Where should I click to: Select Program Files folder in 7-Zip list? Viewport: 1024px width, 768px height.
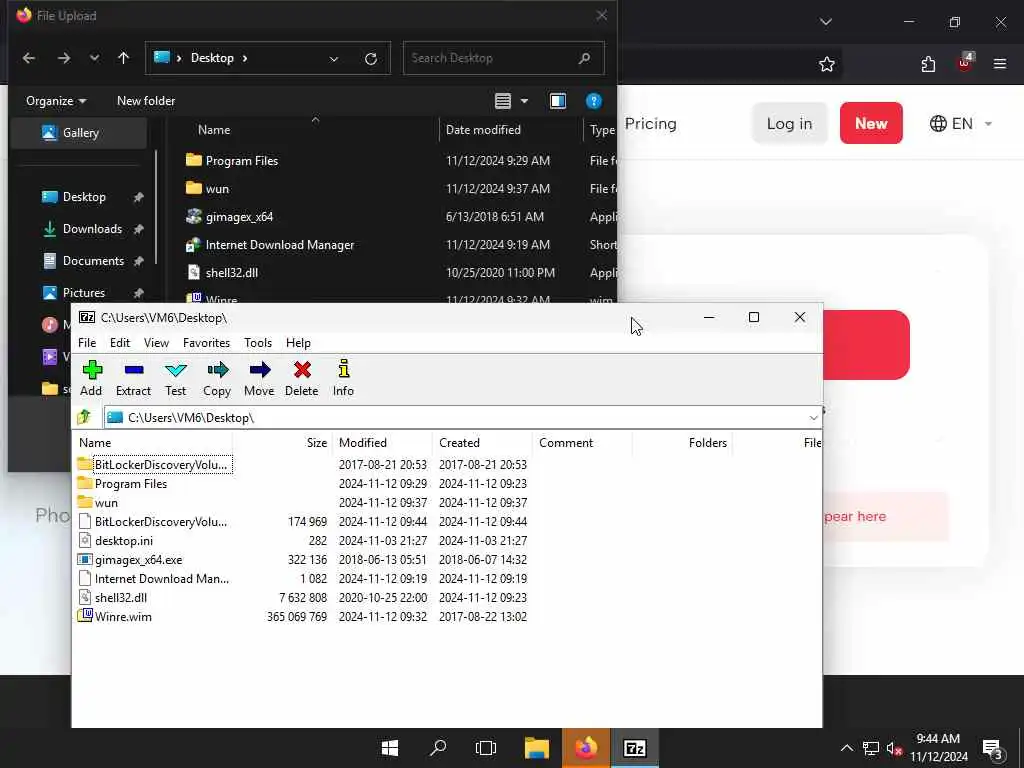tap(131, 484)
